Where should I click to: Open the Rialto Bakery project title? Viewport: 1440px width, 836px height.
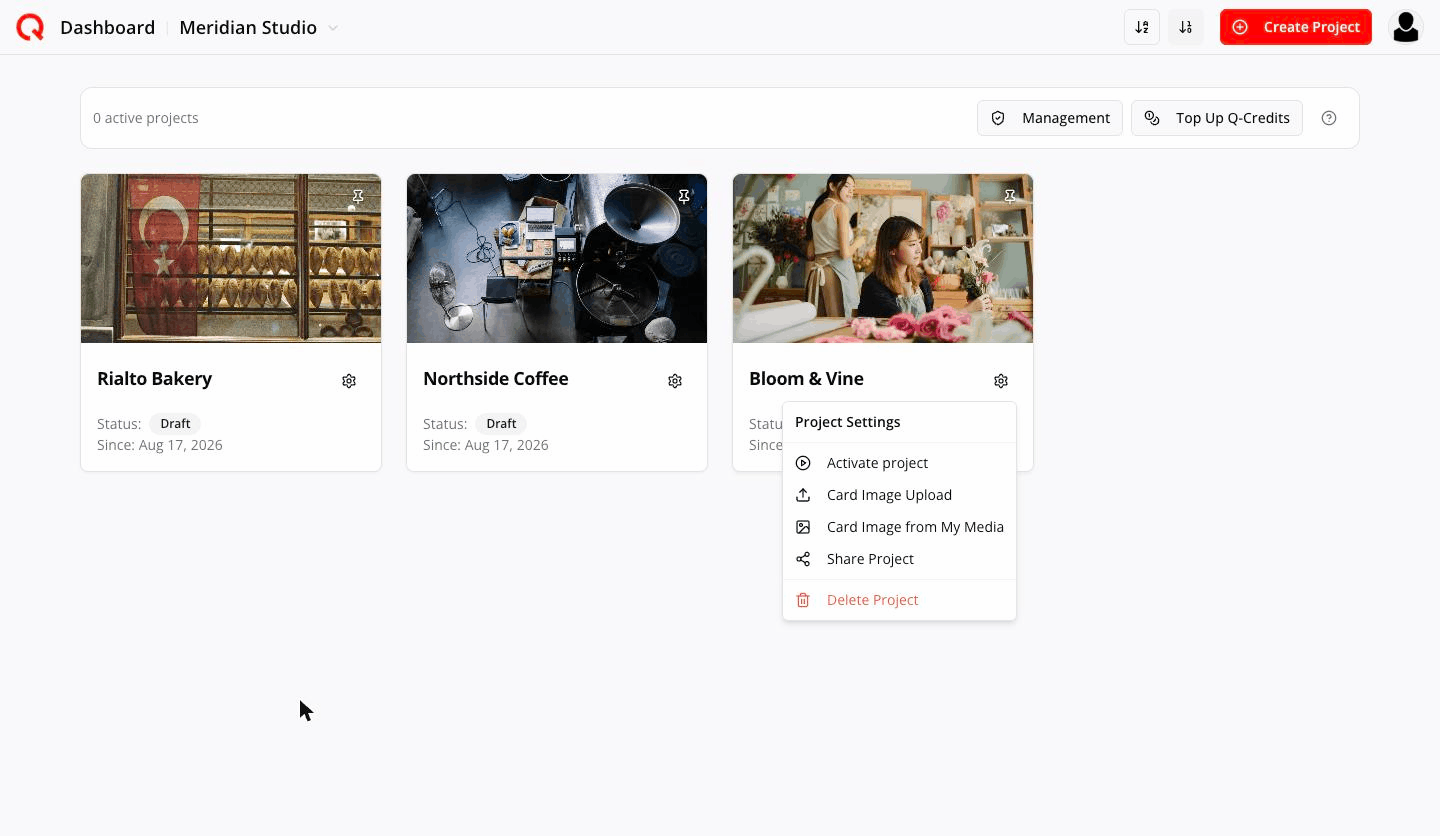coord(155,379)
